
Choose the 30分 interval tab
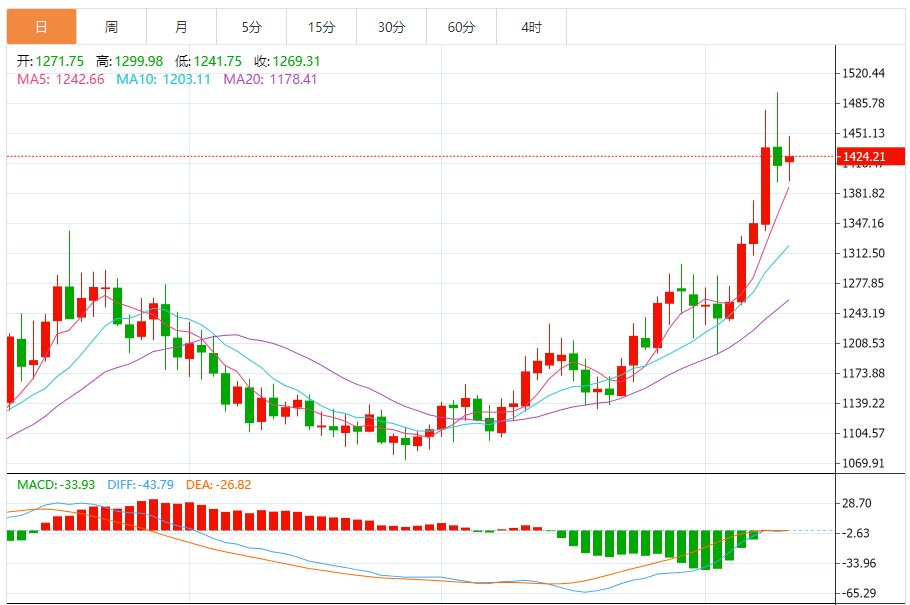(x=391, y=27)
